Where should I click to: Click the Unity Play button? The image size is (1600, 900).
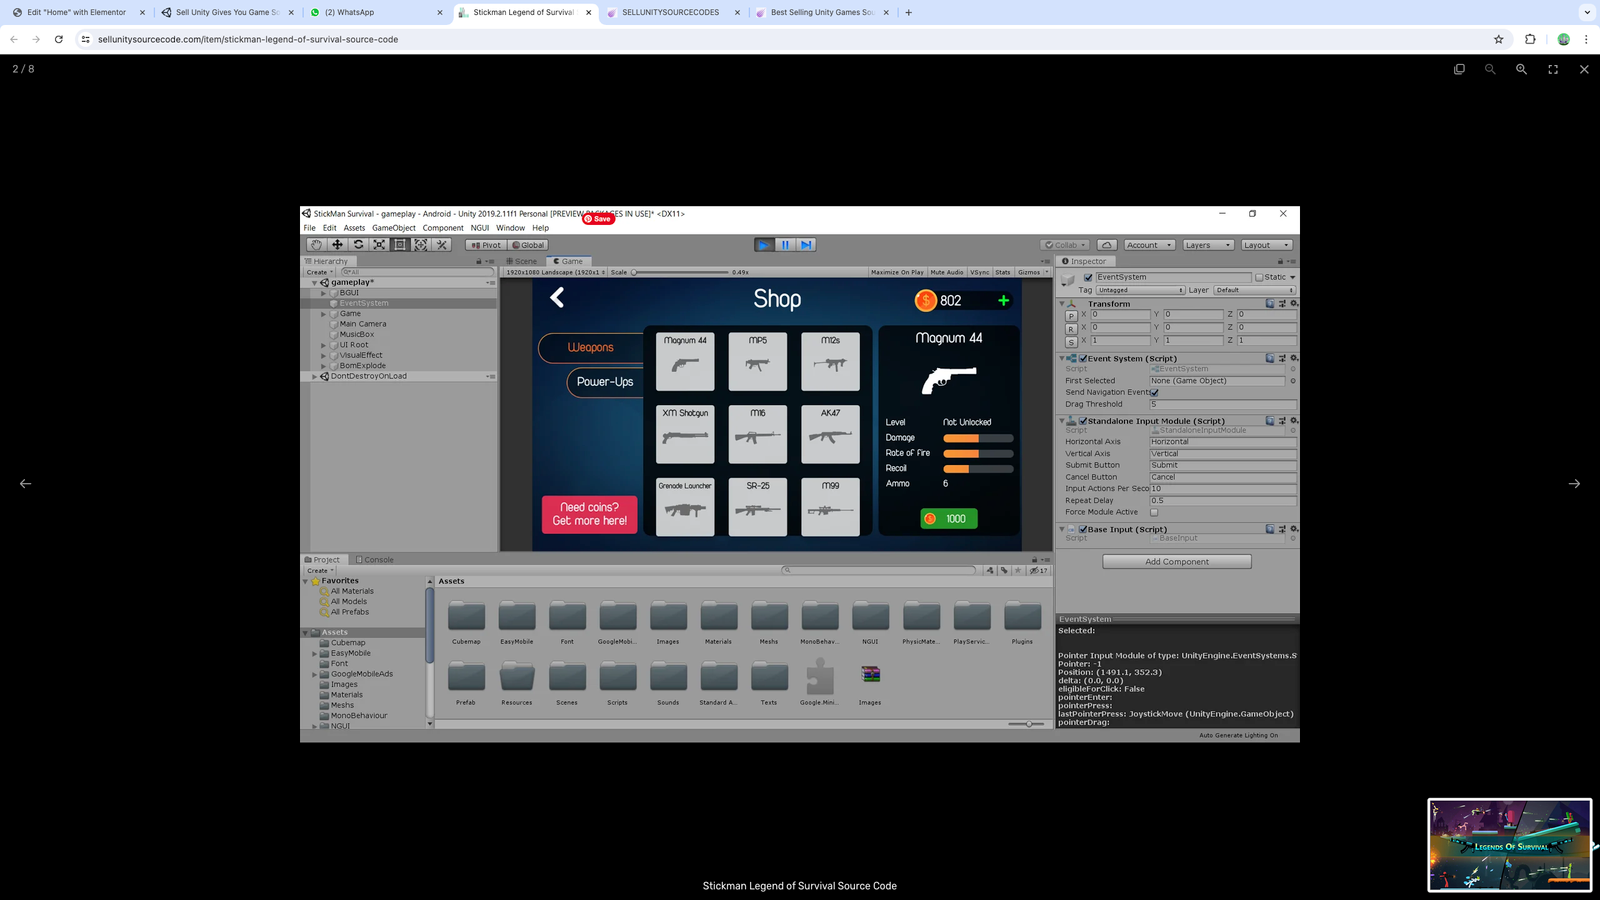click(x=763, y=245)
